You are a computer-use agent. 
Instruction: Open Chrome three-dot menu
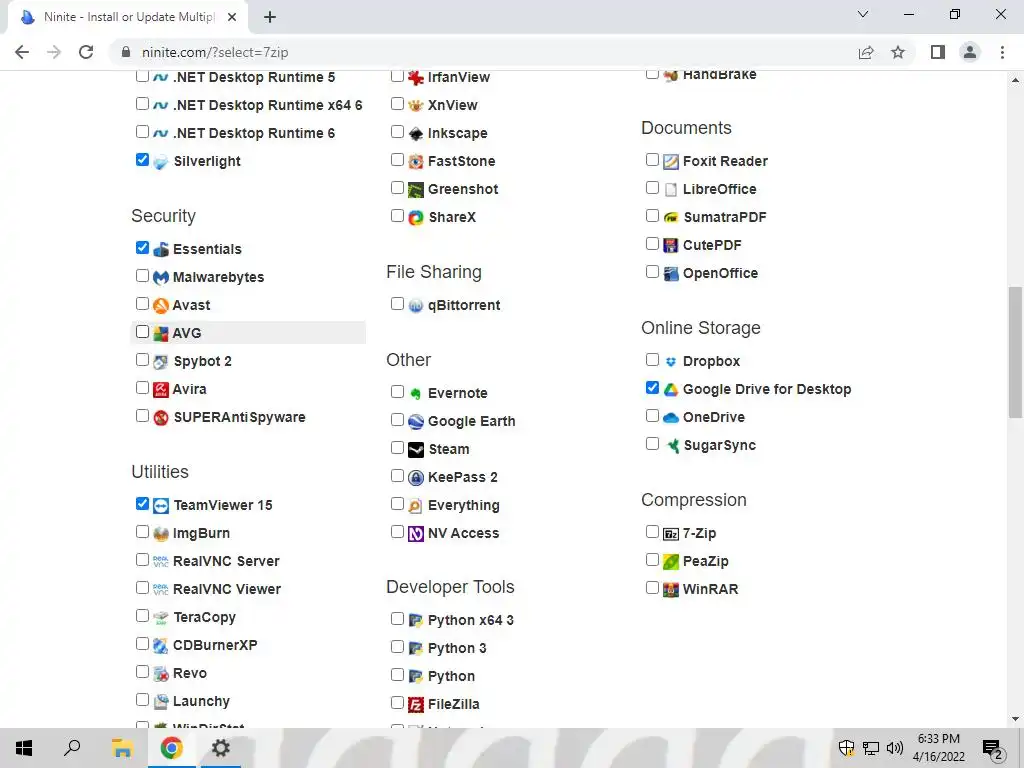click(1002, 52)
